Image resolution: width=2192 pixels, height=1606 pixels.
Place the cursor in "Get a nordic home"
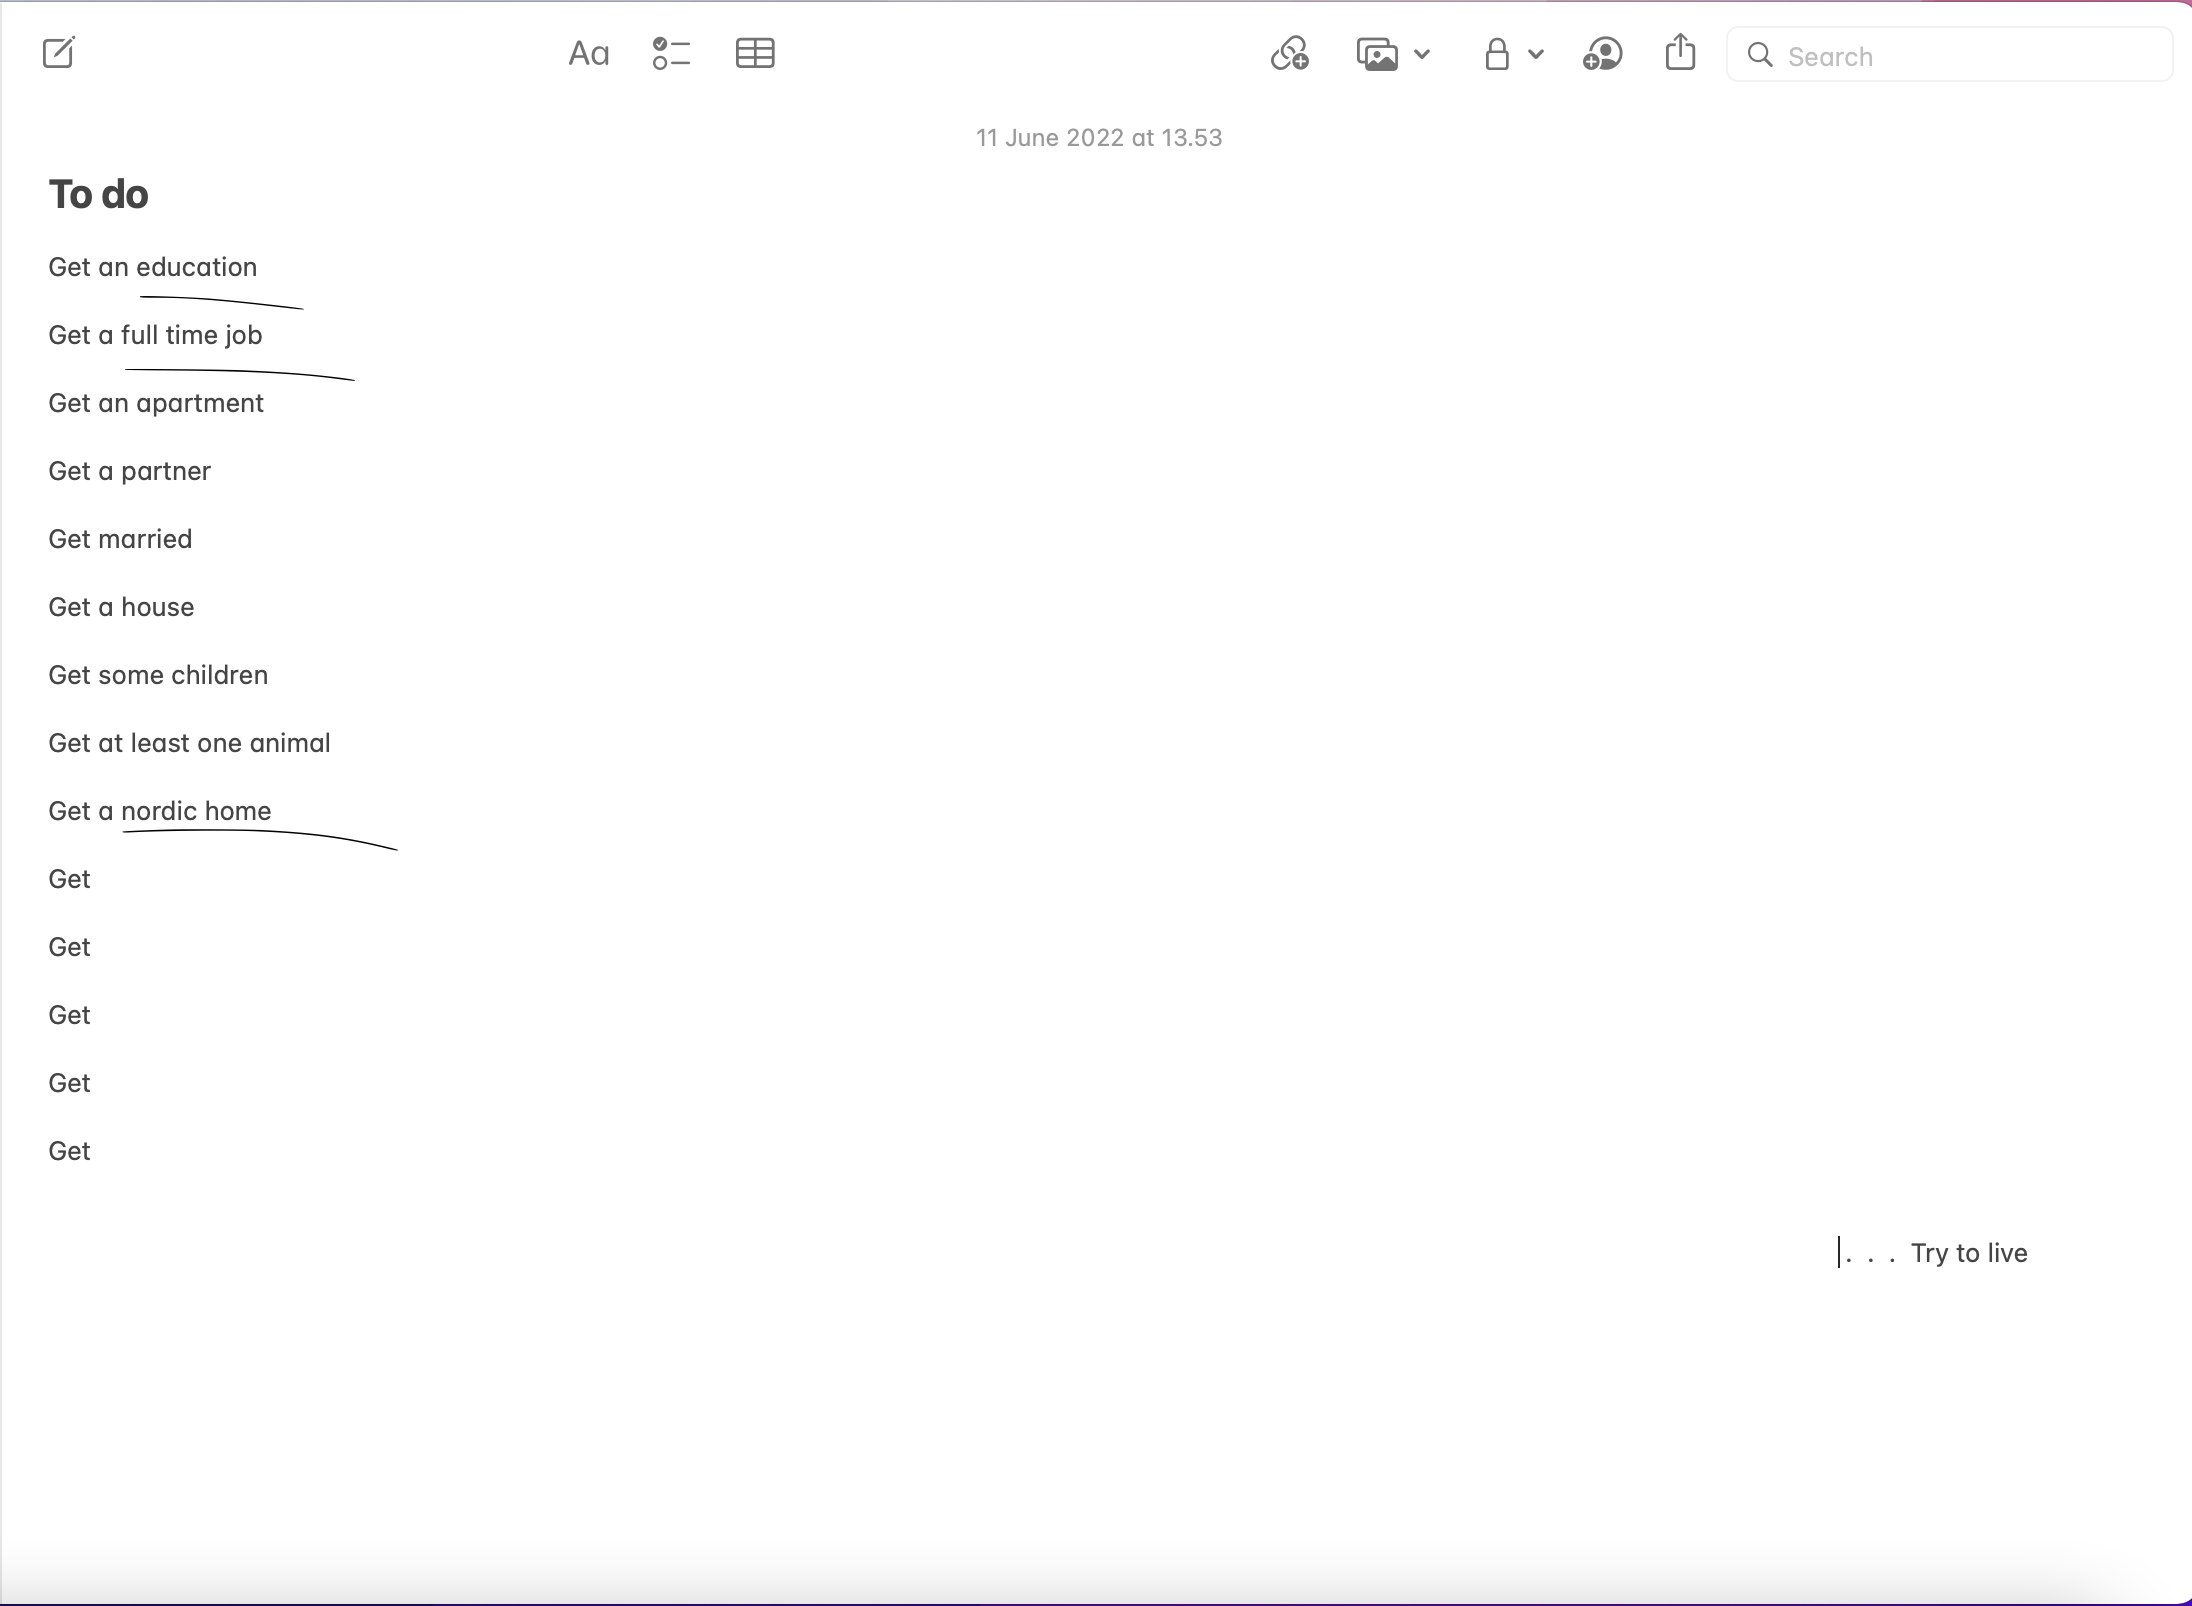coord(160,811)
